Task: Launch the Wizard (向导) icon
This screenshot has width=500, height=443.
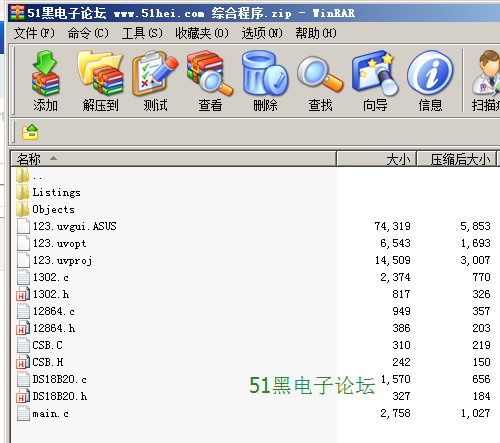Action: pos(375,73)
